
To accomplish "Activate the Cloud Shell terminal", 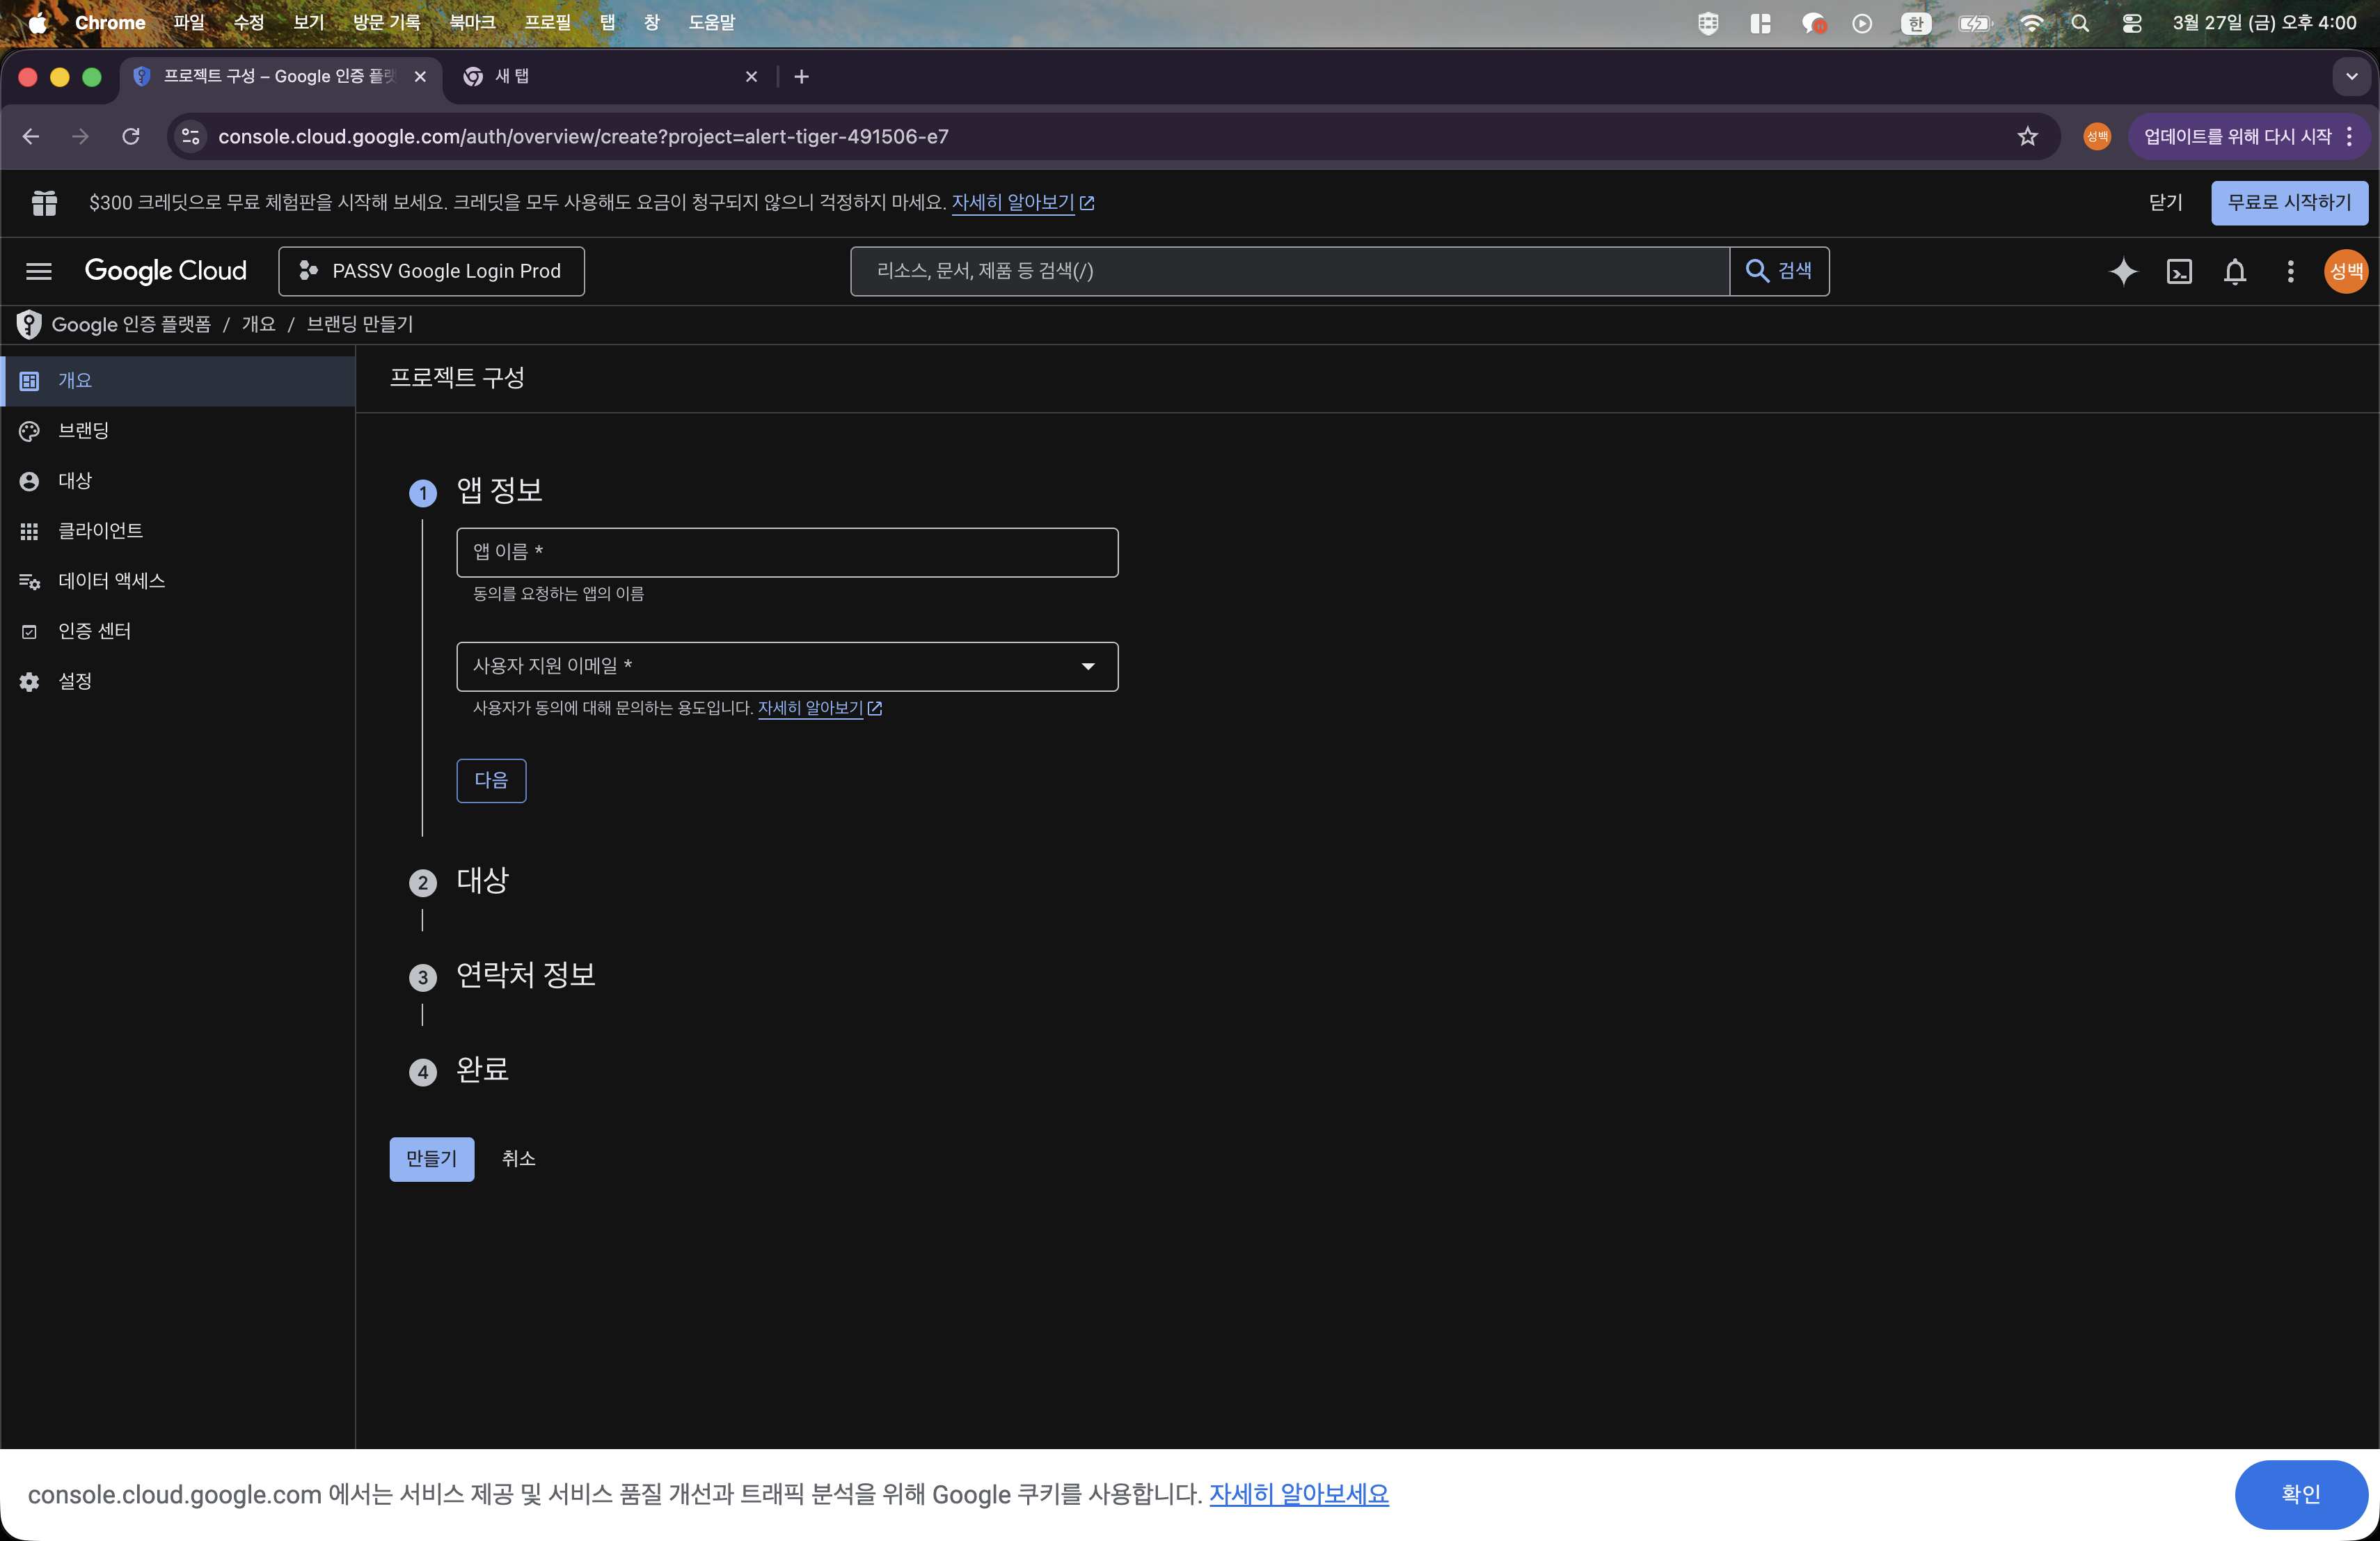I will click(x=2180, y=271).
